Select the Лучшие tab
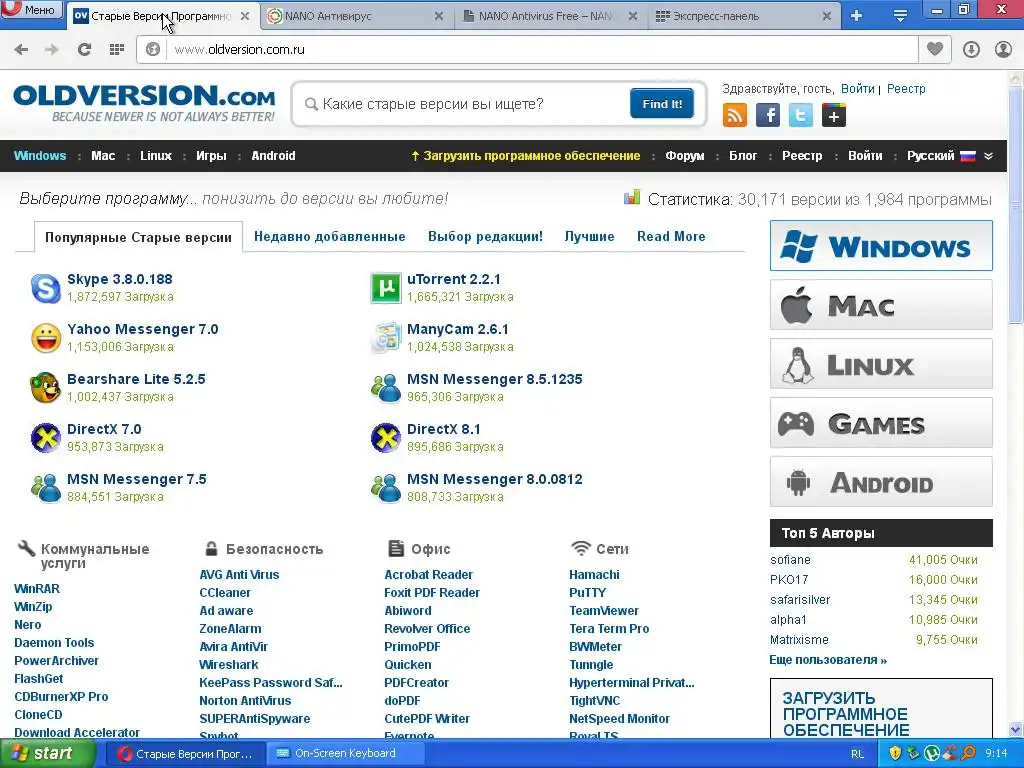The width and height of the screenshot is (1024, 768). (x=589, y=236)
